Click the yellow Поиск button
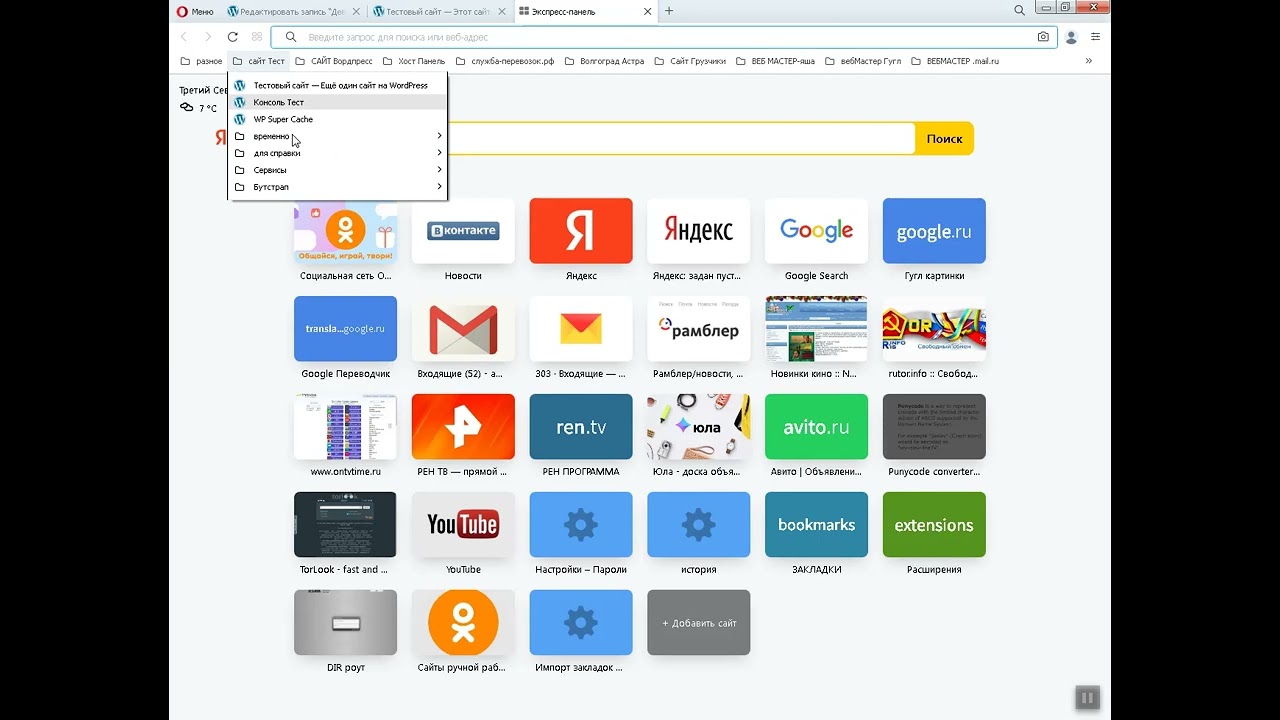Viewport: 1280px width, 720px height. [944, 139]
